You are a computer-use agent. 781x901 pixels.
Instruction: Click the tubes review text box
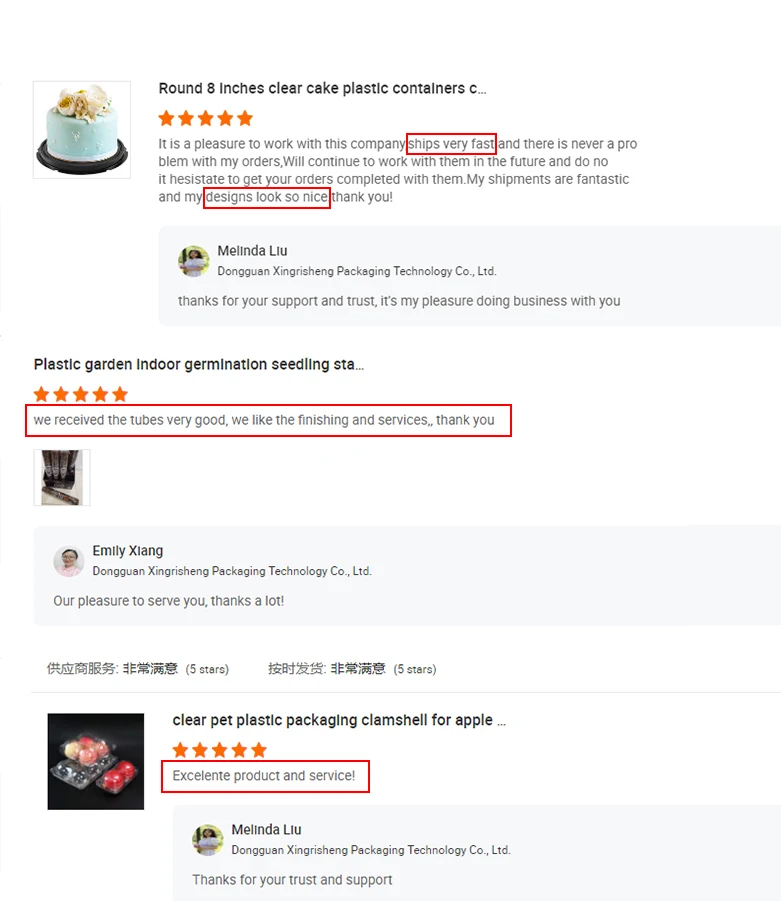[x=268, y=421]
